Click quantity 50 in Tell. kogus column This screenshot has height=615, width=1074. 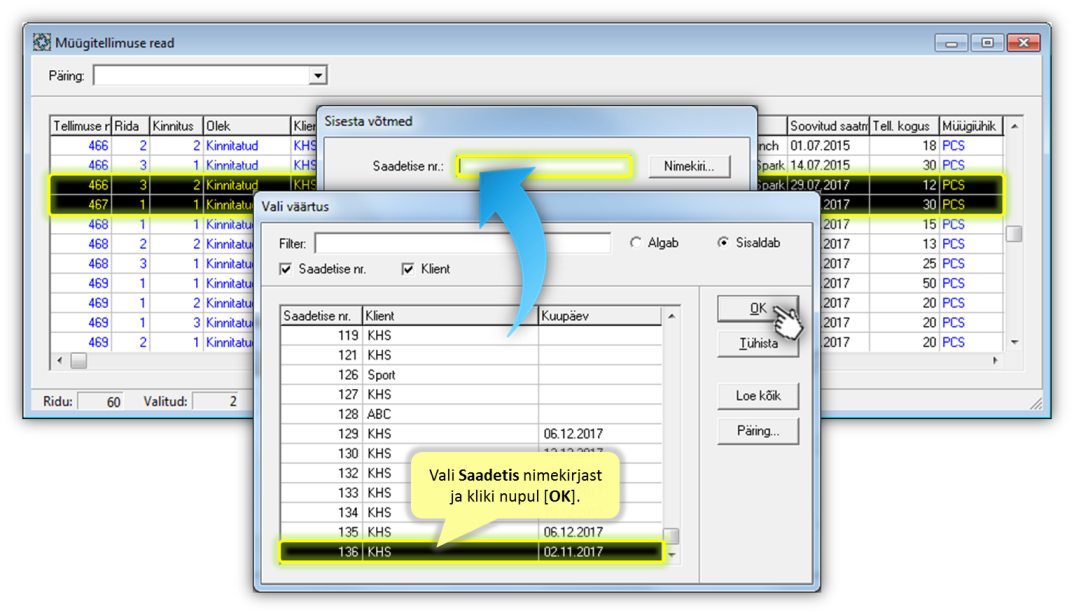pos(929,284)
